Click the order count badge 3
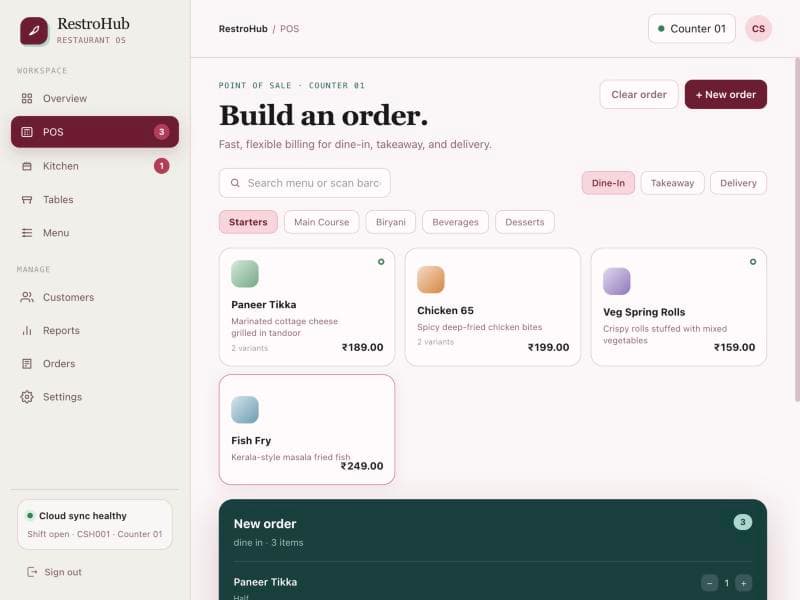Screen dimensions: 800x600 pyautogui.click(x=742, y=522)
